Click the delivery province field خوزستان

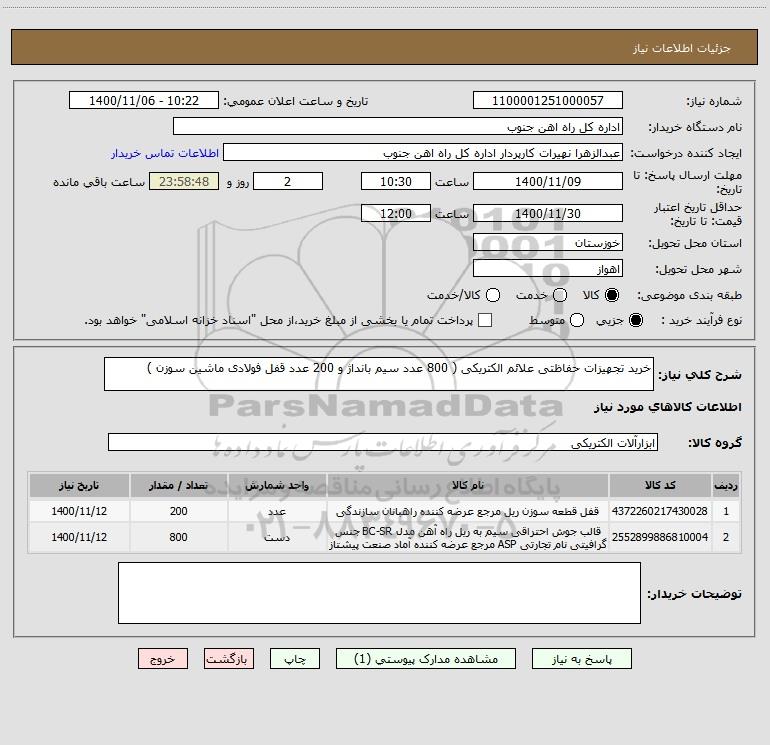(548, 242)
